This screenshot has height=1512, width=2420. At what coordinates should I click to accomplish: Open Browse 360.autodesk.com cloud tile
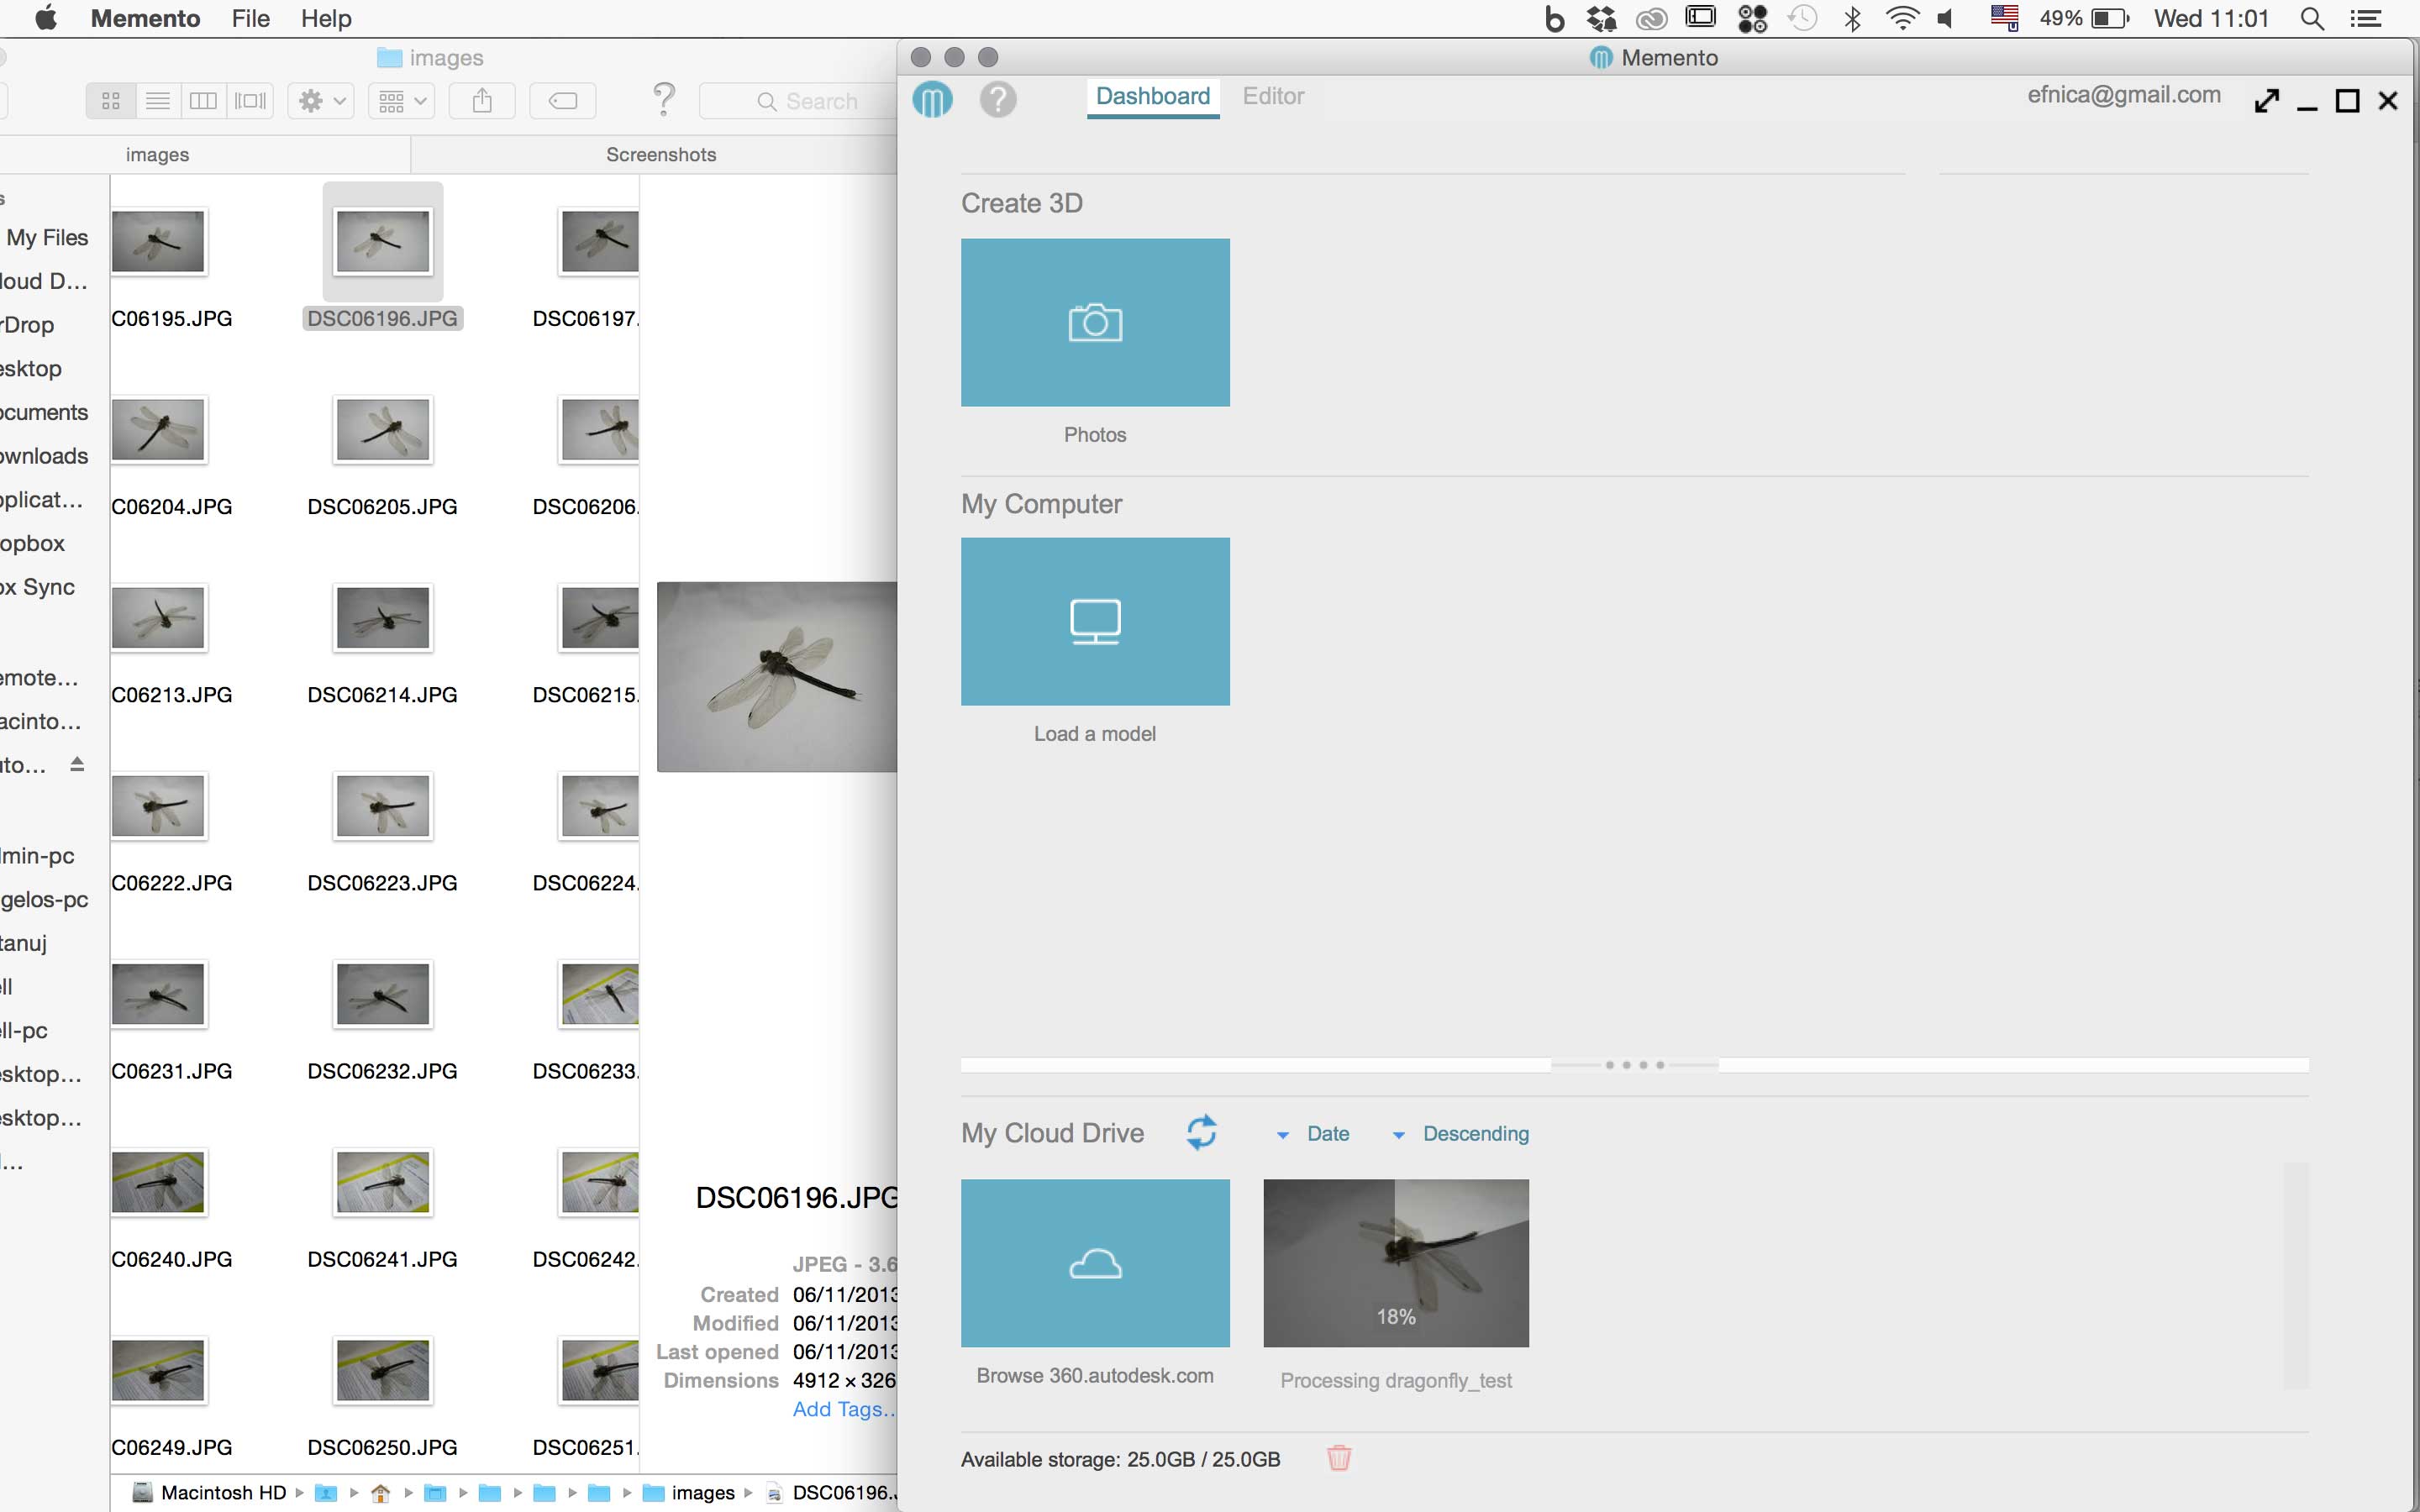point(1095,1262)
